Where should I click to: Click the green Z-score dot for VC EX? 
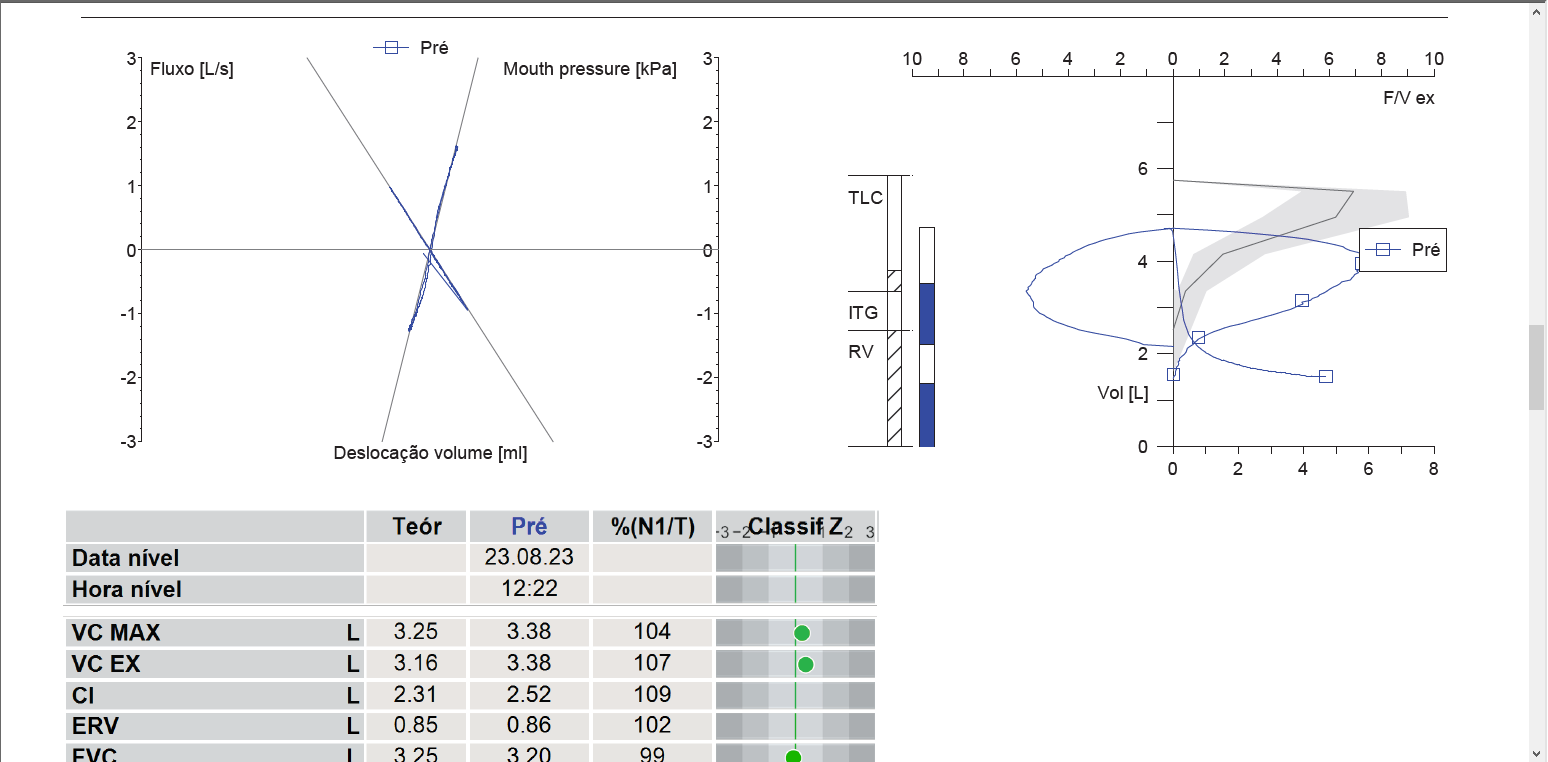(x=806, y=664)
